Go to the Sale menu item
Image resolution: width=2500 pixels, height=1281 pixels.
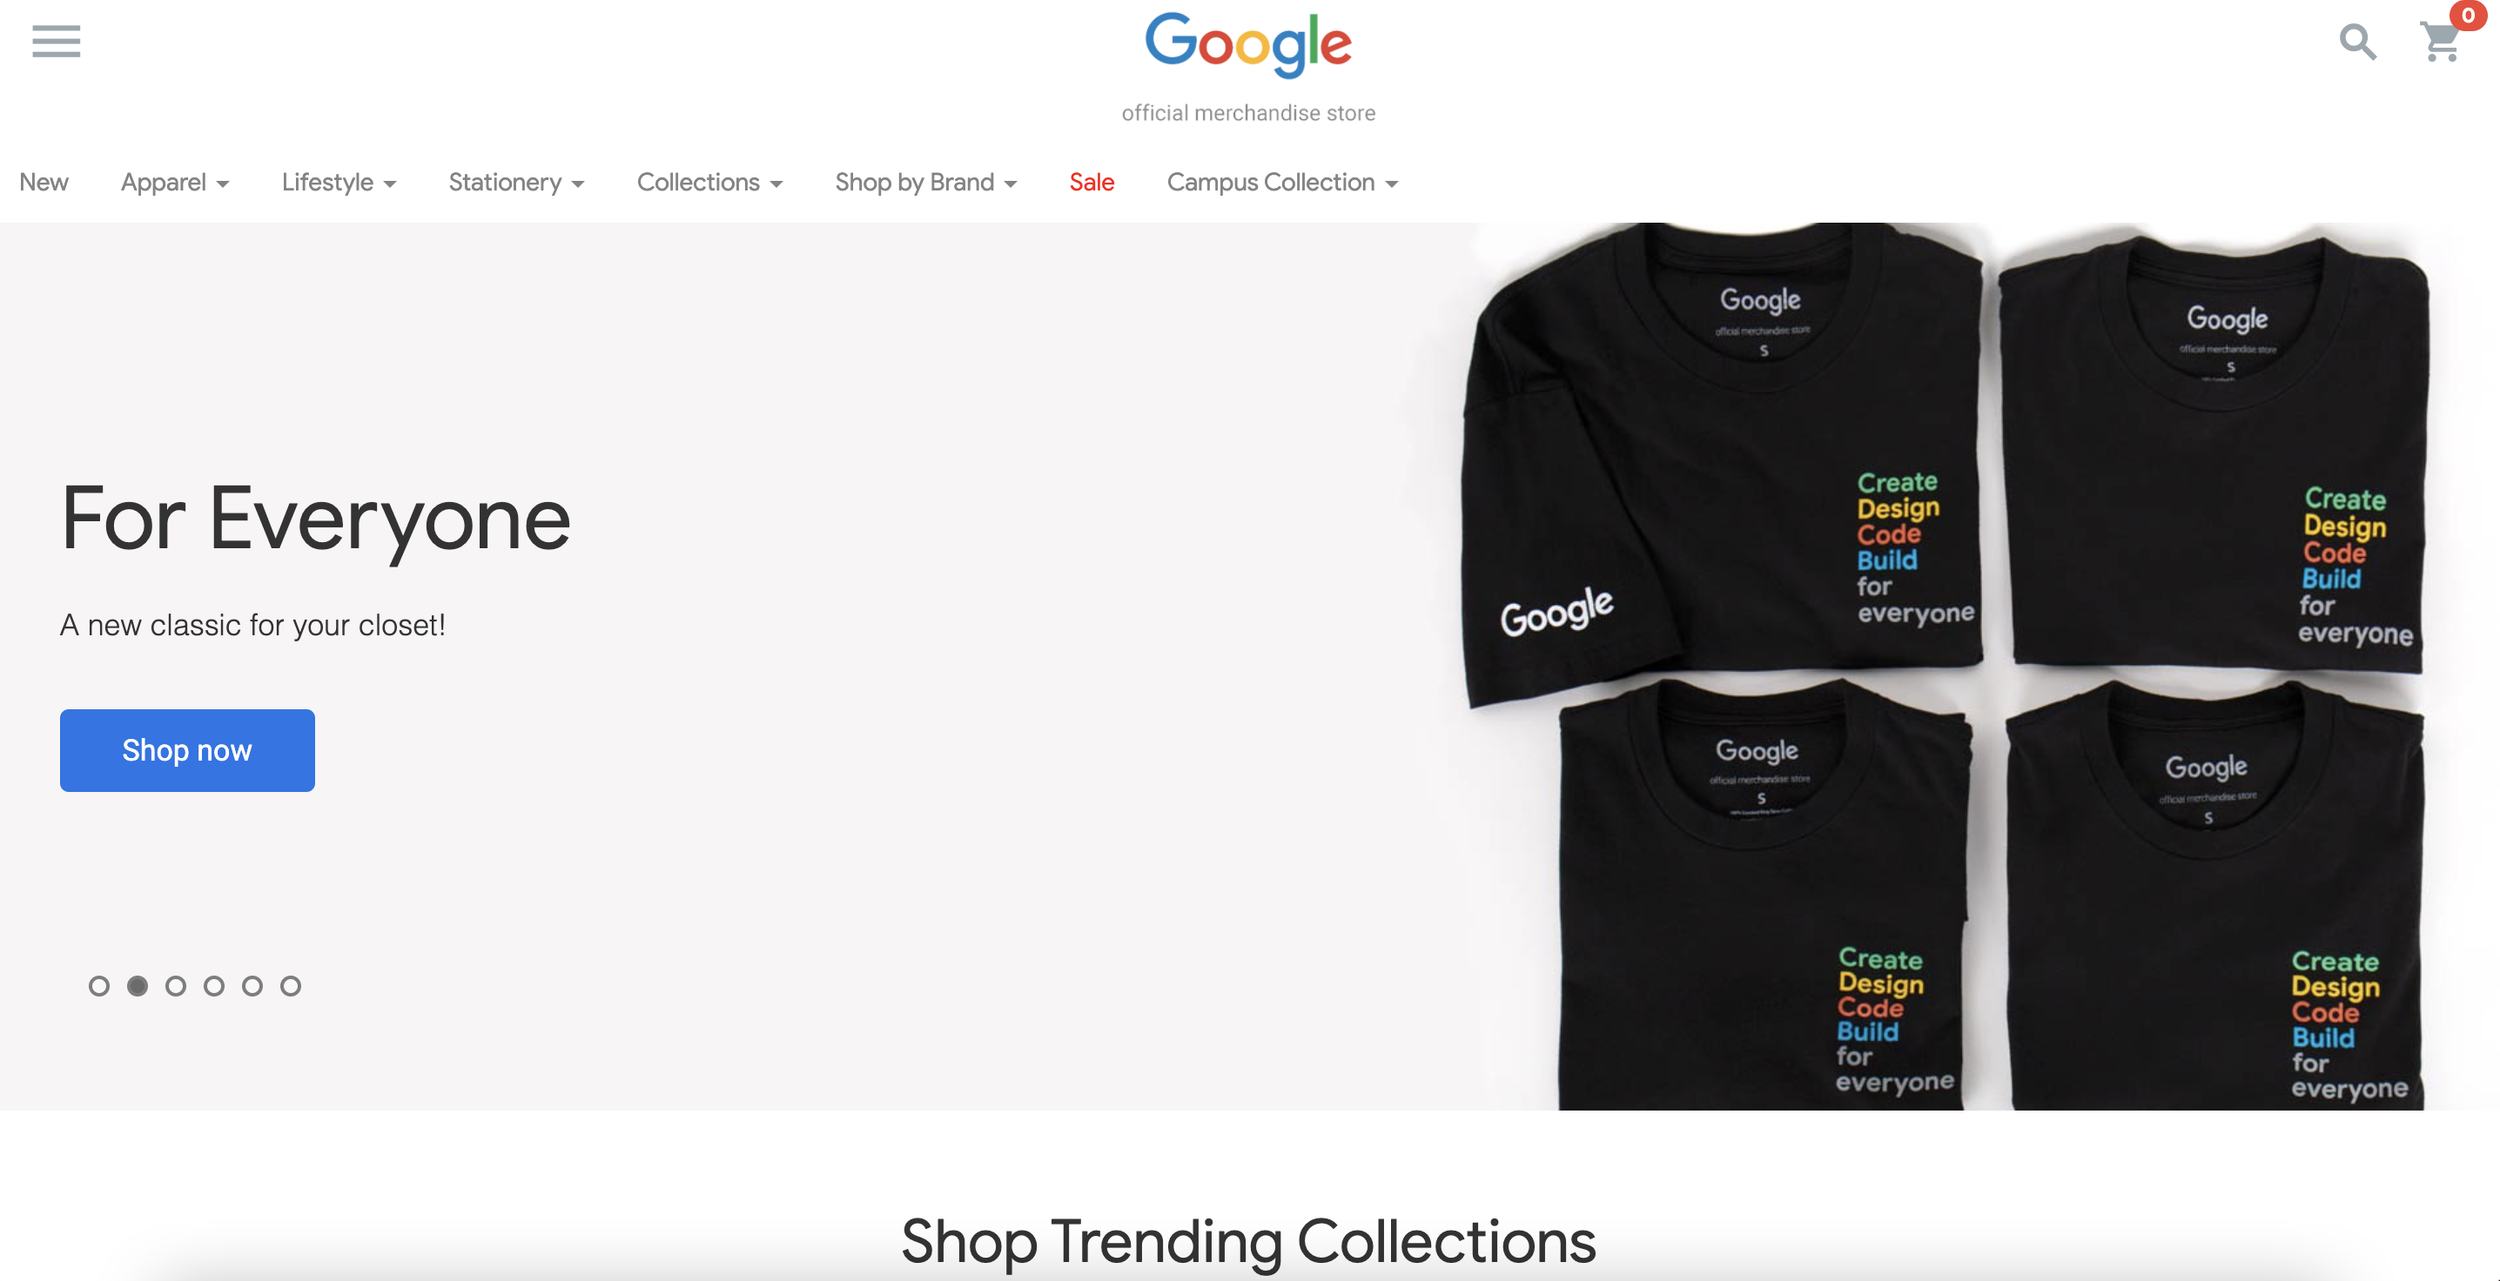click(x=1091, y=182)
